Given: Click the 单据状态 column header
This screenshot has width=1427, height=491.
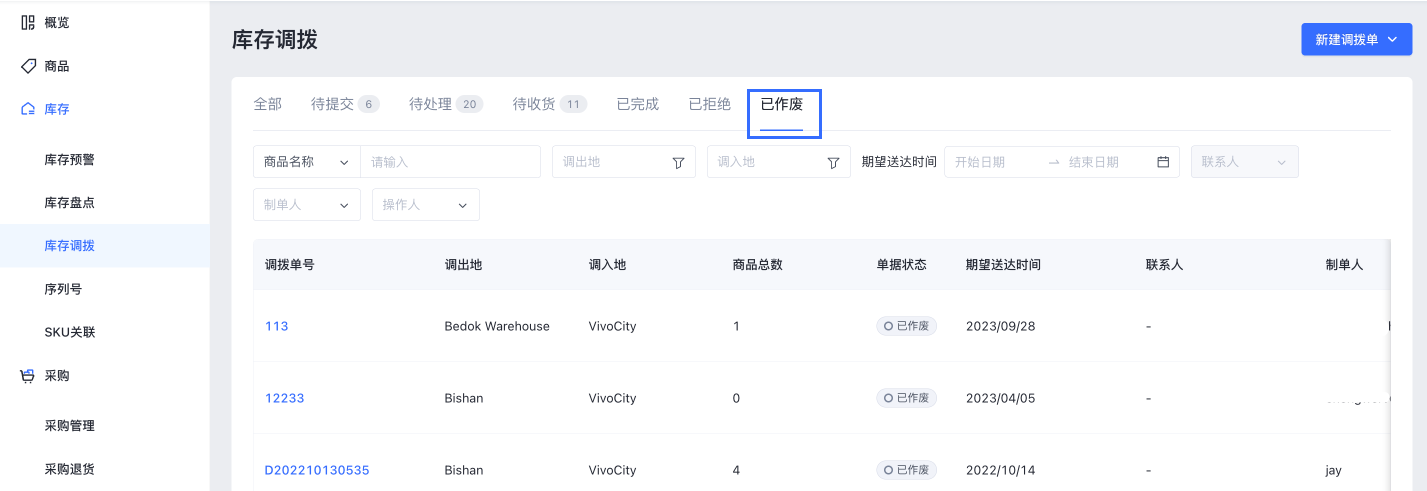Looking at the screenshot, I should 902,265.
